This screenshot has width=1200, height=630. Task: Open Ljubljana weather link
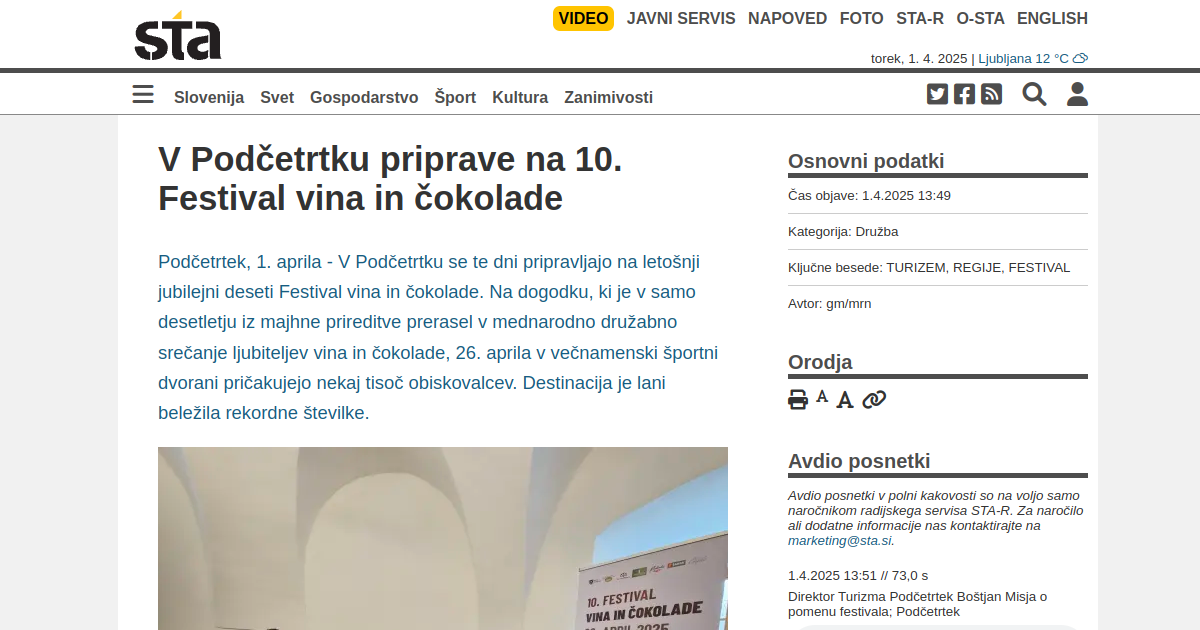coord(1032,58)
